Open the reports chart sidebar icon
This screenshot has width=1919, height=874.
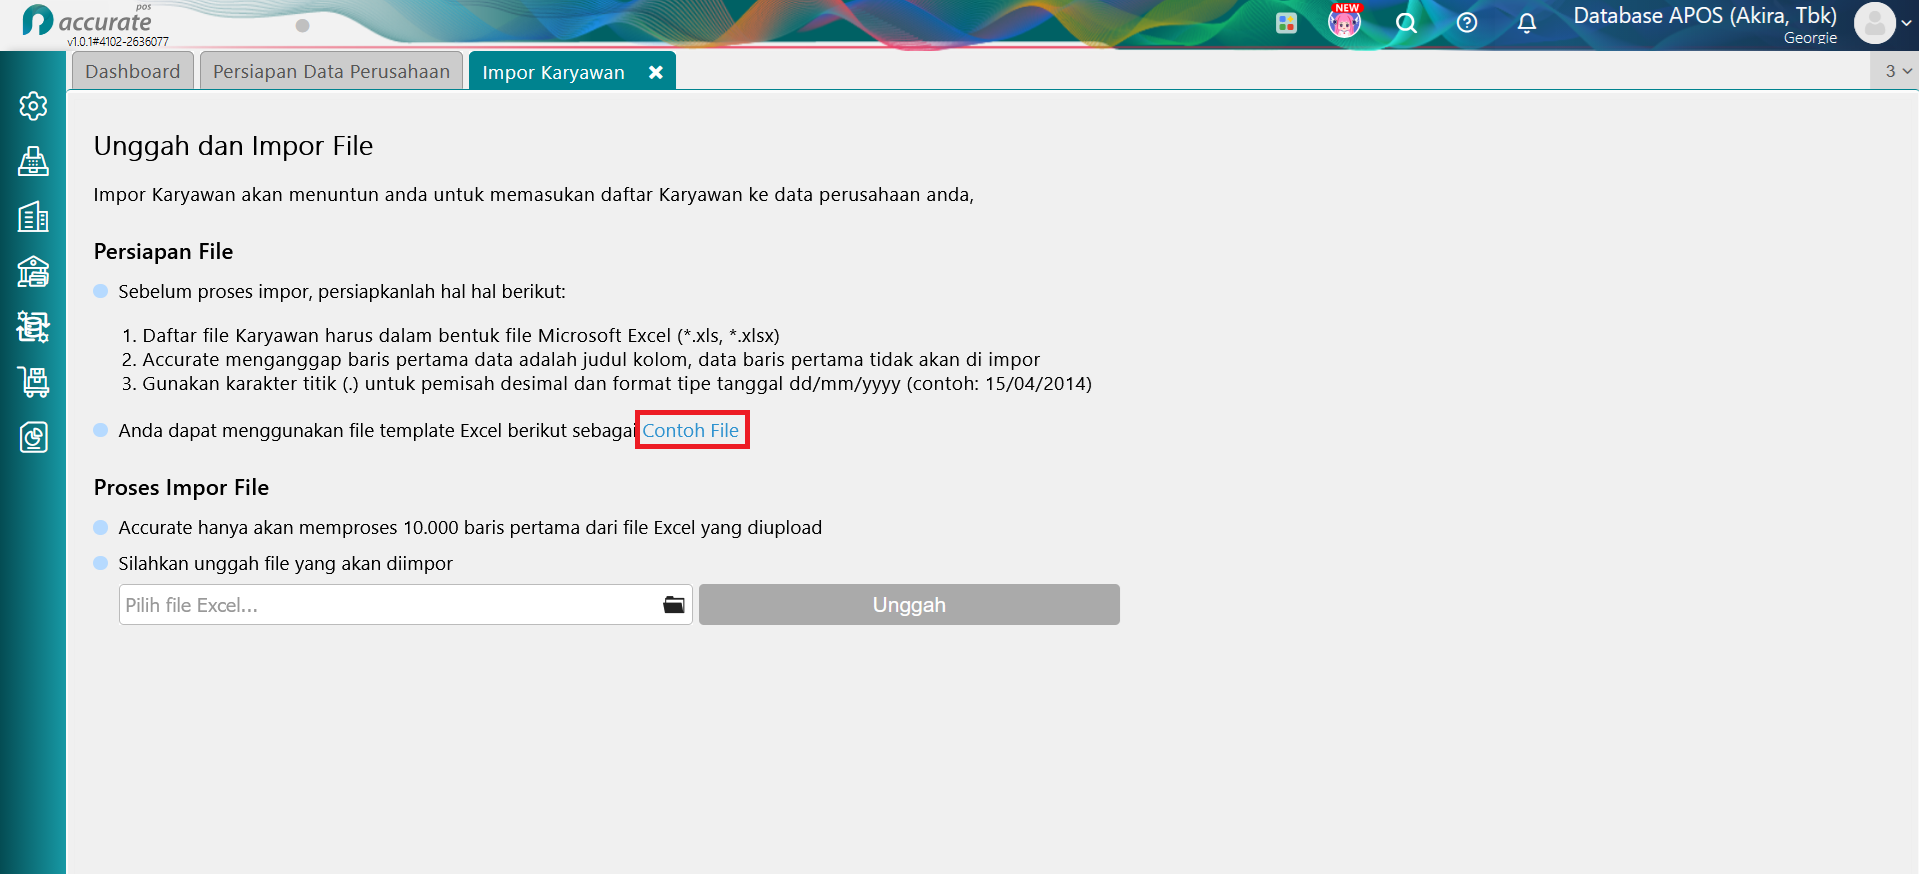coord(33,436)
